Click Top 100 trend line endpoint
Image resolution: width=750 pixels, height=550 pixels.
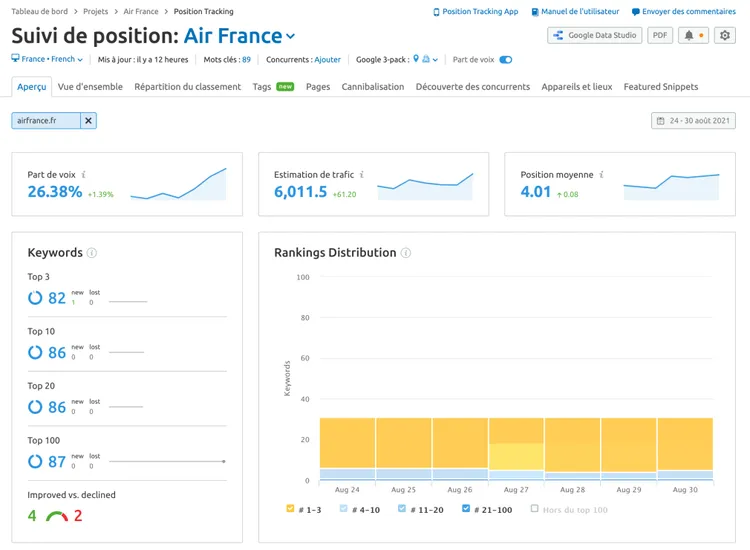pyautogui.click(x=223, y=462)
